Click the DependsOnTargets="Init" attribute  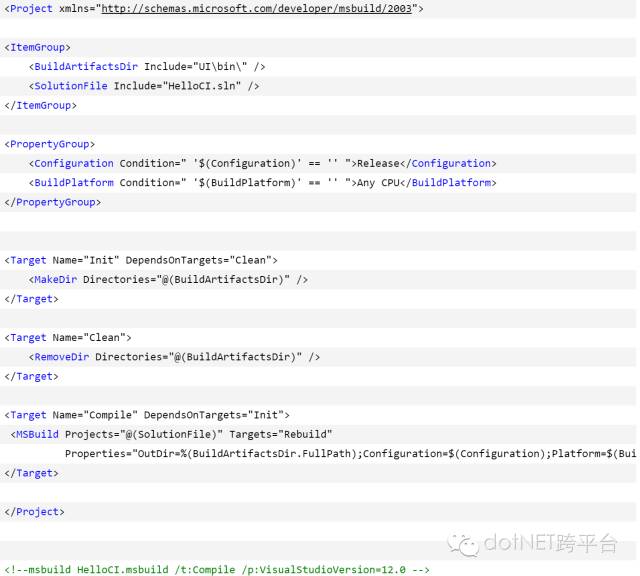coord(214,415)
